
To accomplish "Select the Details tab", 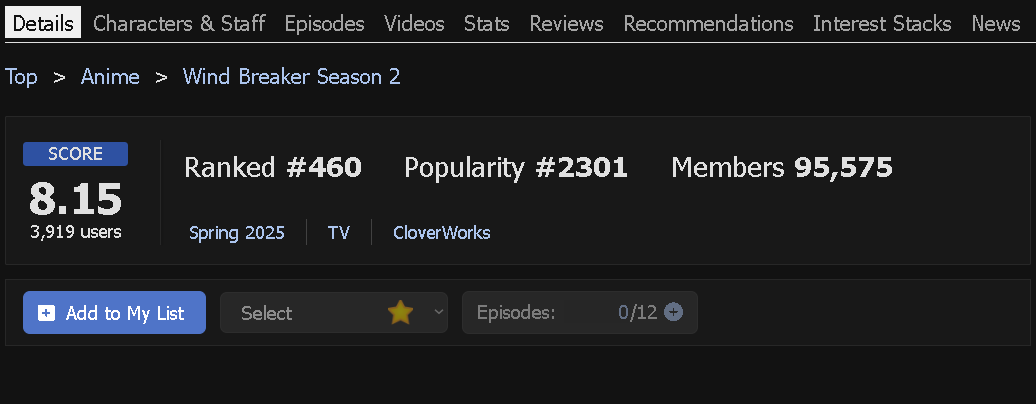I will [43, 24].
